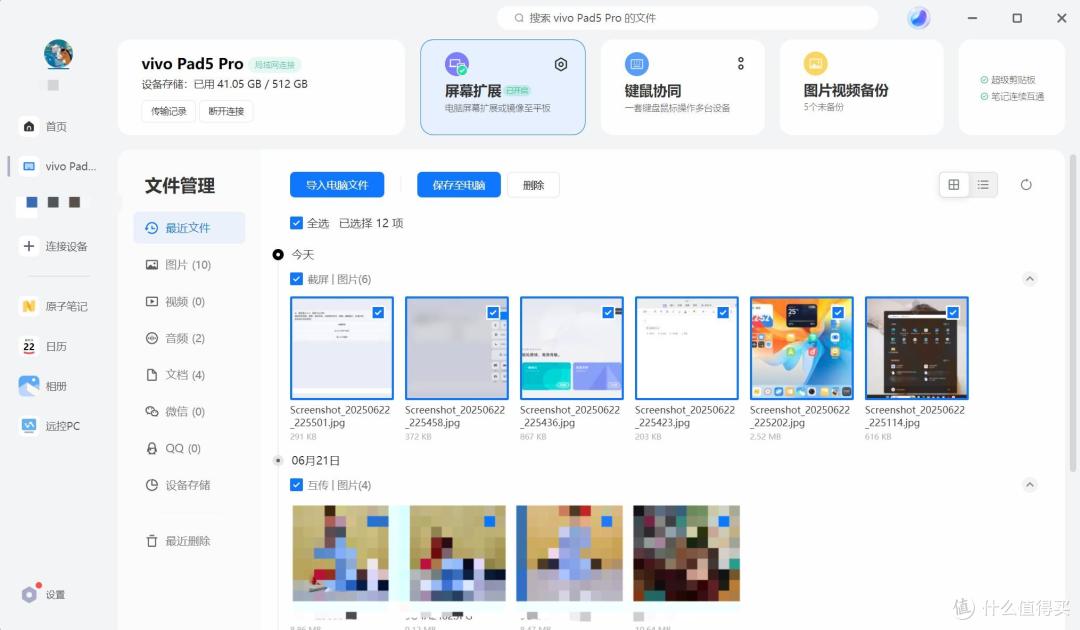Open 日历 calendar app
Viewport: 1080px width, 630px height.
click(x=44, y=346)
